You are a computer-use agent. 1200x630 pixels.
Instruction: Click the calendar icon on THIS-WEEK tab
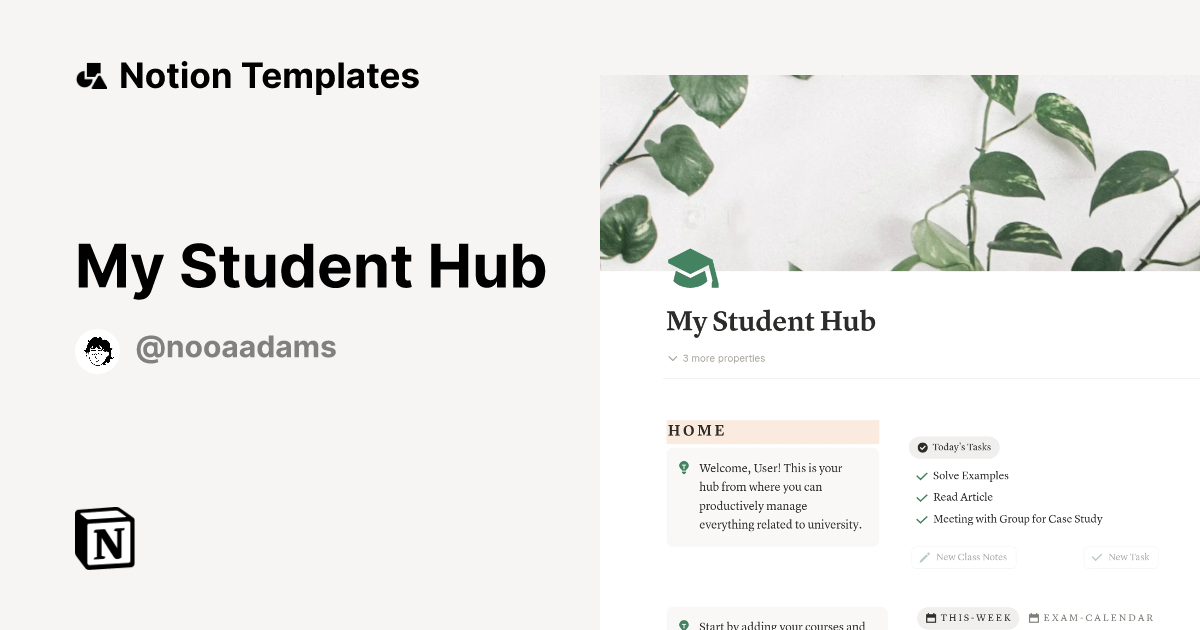pyautogui.click(x=929, y=618)
